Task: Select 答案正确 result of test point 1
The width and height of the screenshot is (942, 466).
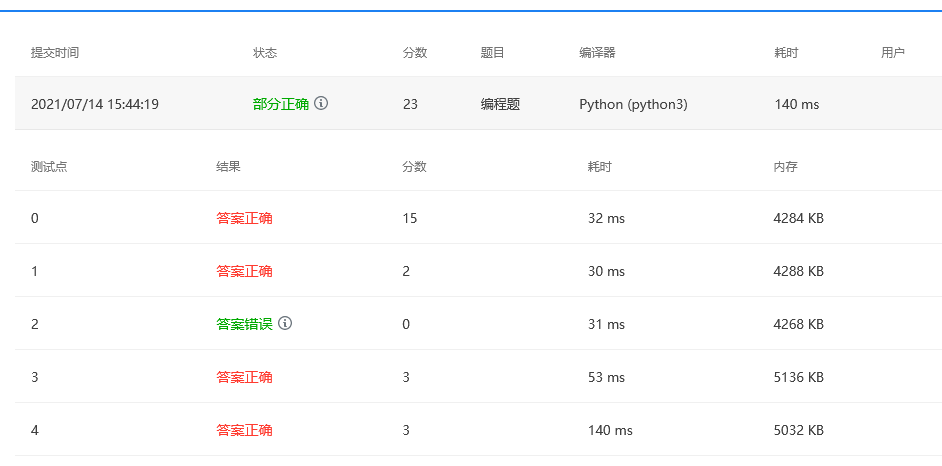Action: click(245, 271)
